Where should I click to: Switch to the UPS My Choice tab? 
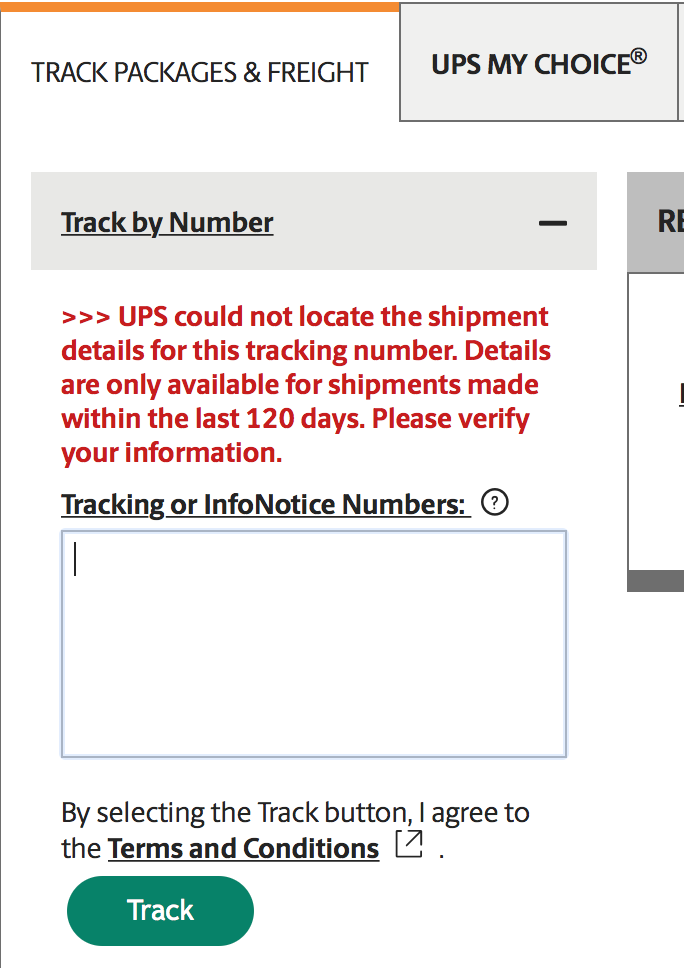coord(538,64)
